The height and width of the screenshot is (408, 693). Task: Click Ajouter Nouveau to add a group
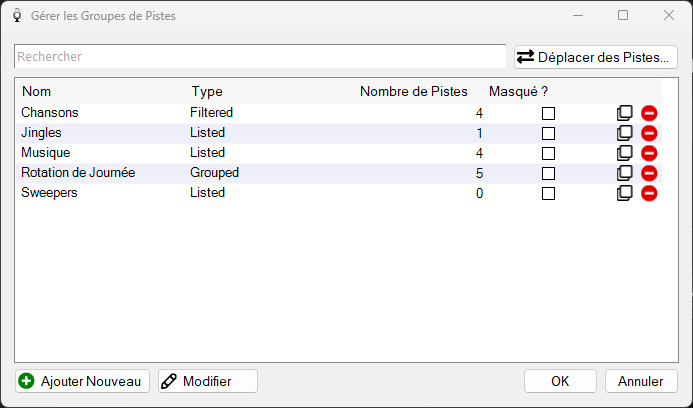(x=83, y=381)
